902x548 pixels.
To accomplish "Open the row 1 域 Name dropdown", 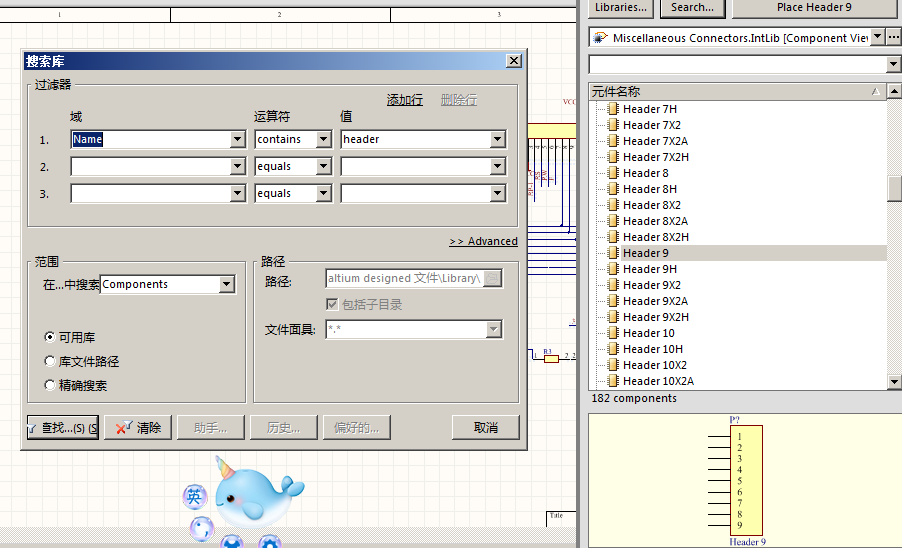I will click(237, 139).
